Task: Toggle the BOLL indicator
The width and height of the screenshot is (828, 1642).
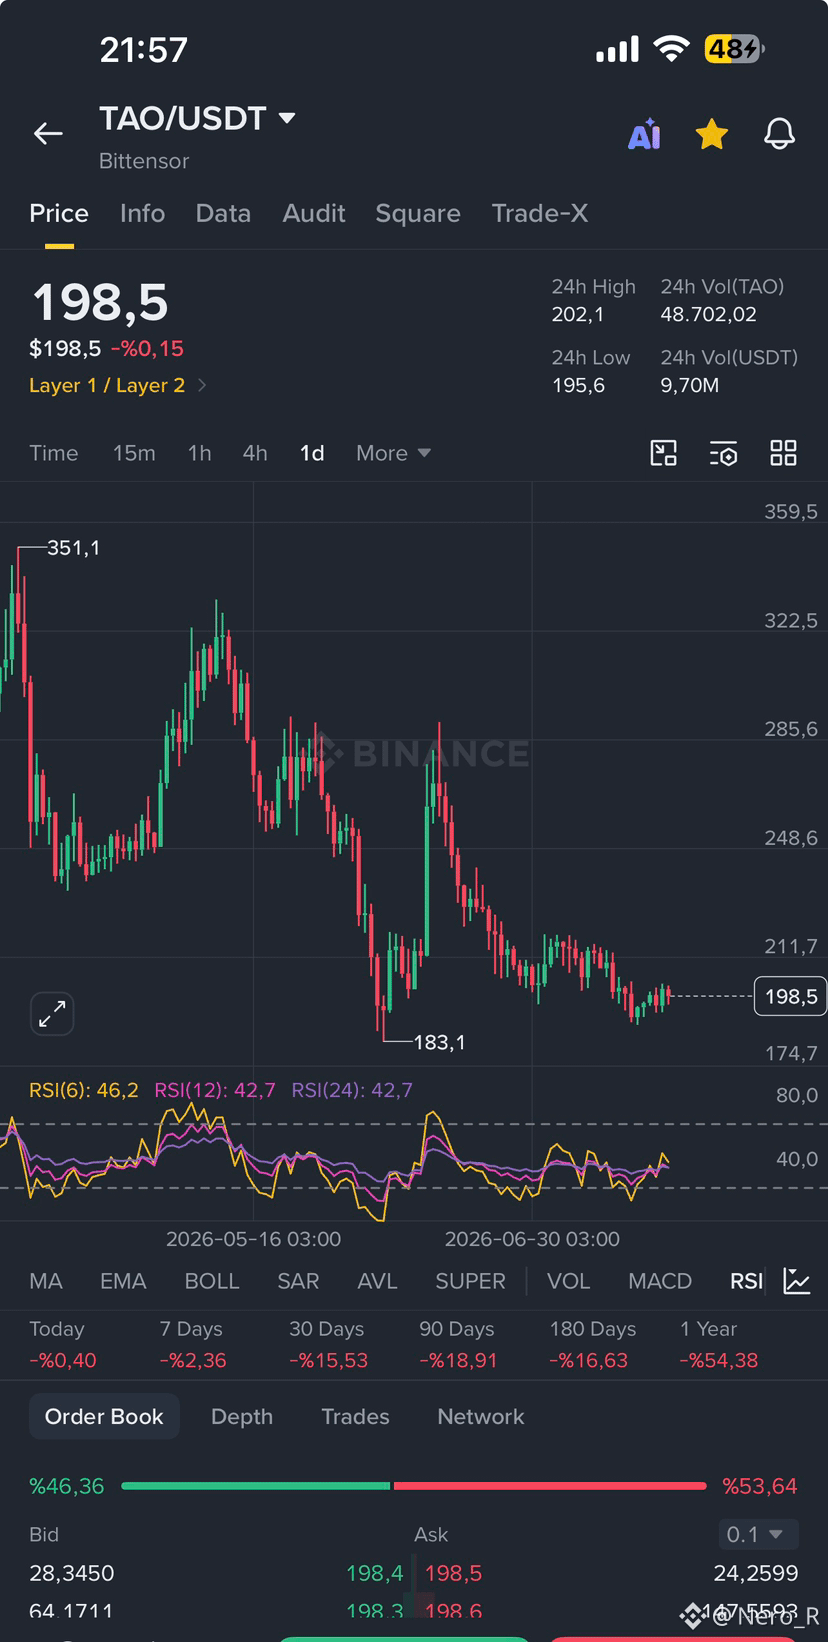Action: coord(212,1281)
